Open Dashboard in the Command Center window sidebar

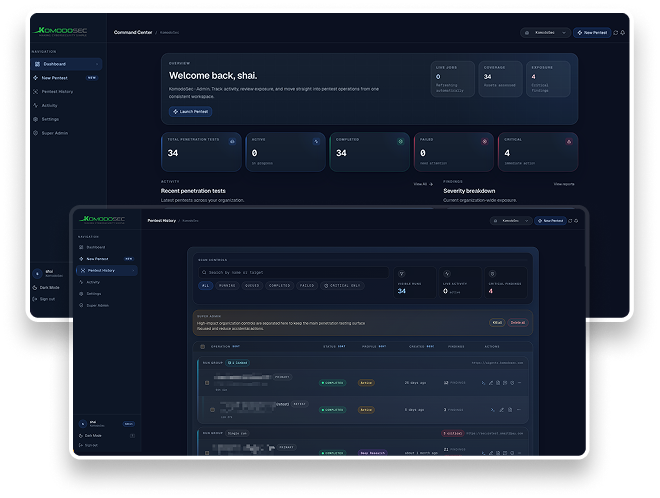tap(67, 64)
